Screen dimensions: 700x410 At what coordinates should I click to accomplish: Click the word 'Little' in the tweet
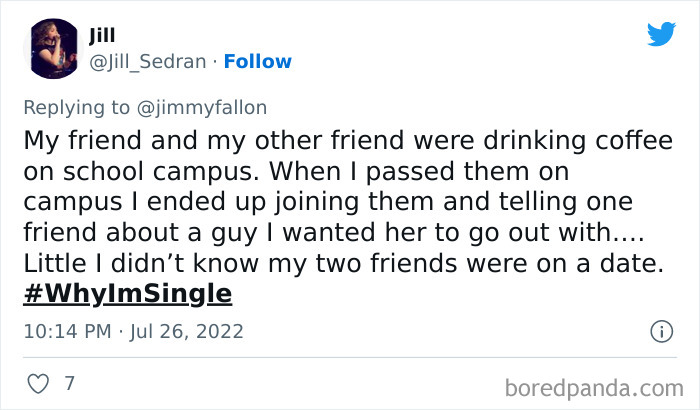(x=50, y=264)
